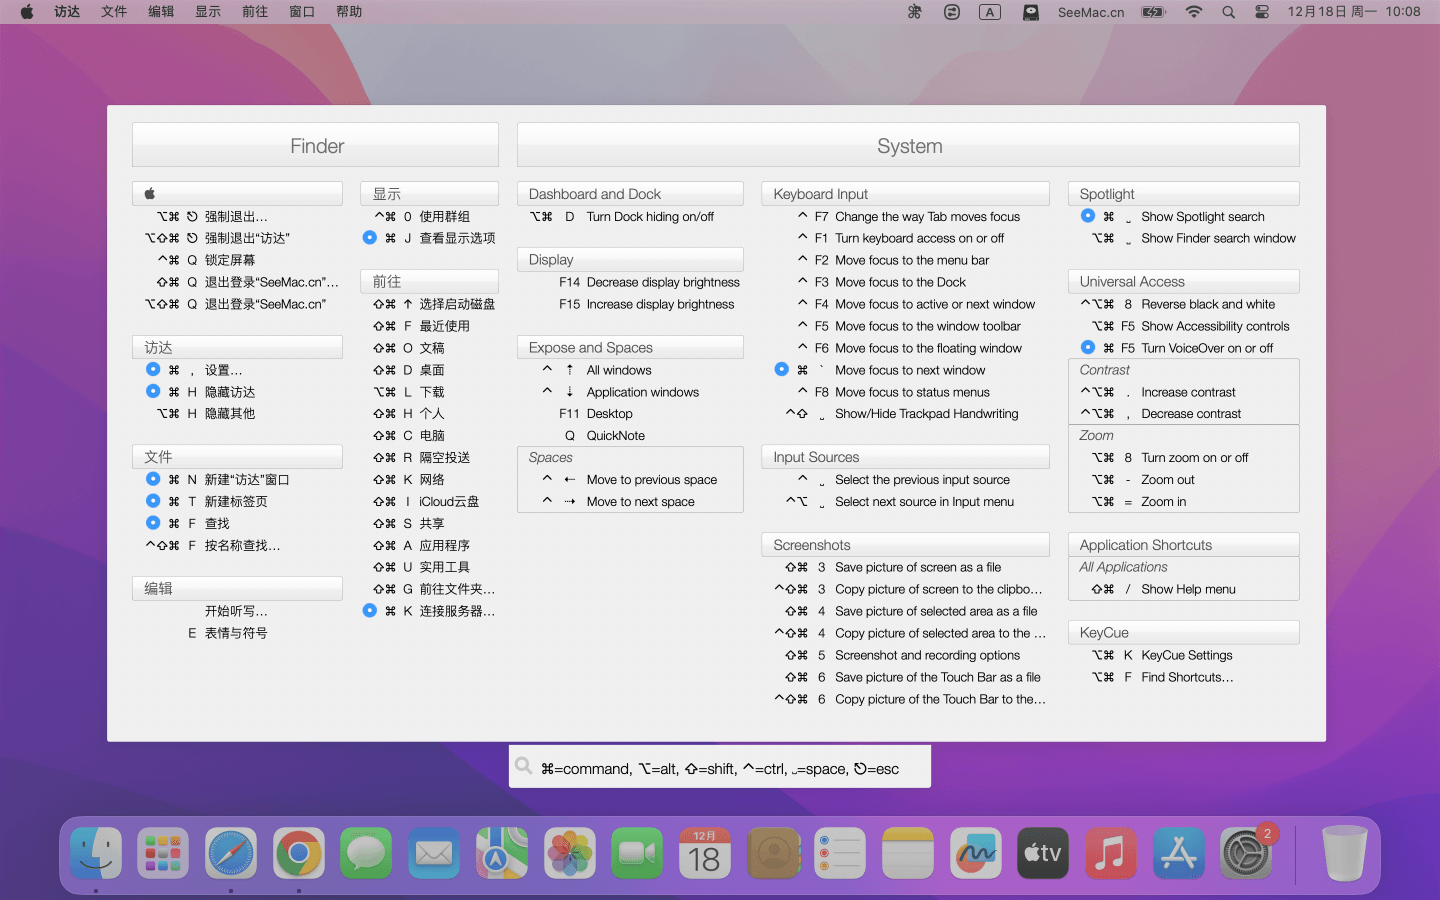
Task: Launch Google Chrome in the Dock
Action: pos(299,853)
